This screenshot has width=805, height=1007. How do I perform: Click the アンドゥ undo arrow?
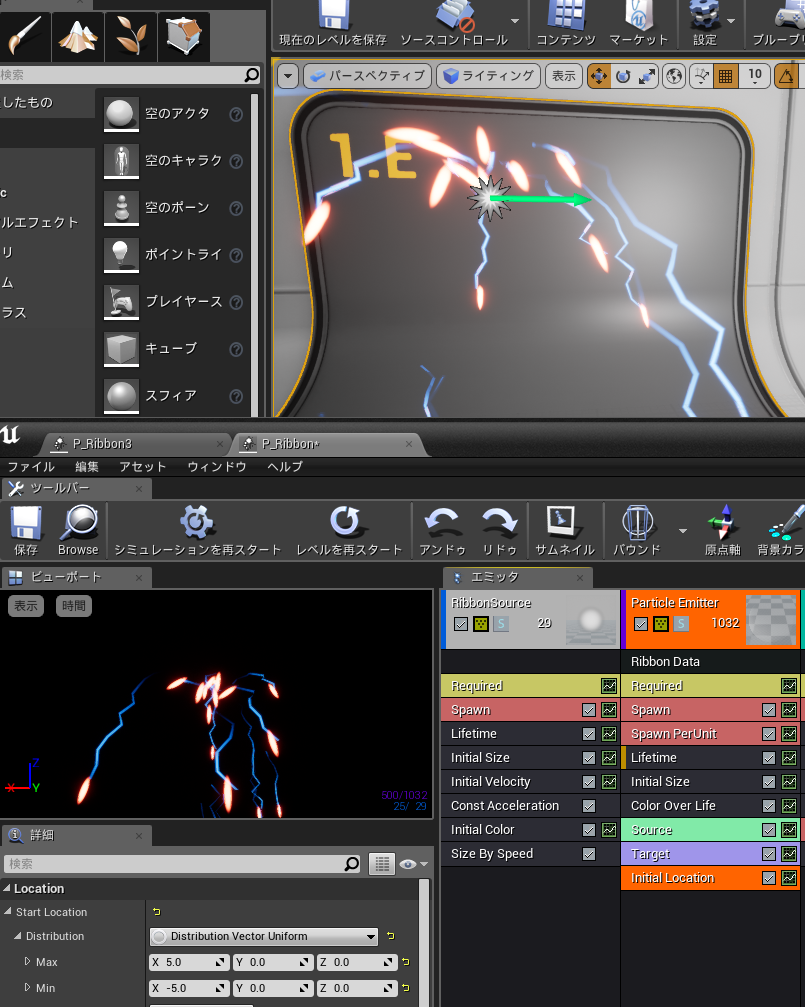click(442, 523)
